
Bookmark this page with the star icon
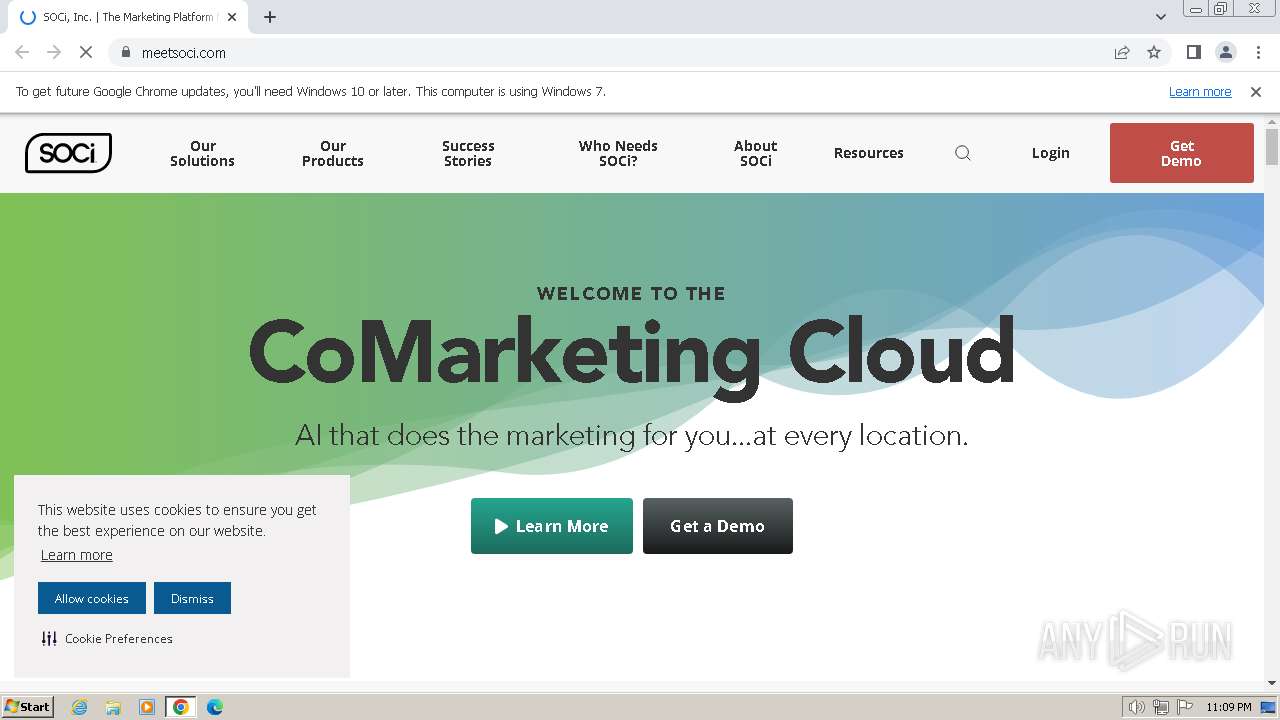pos(1154,53)
